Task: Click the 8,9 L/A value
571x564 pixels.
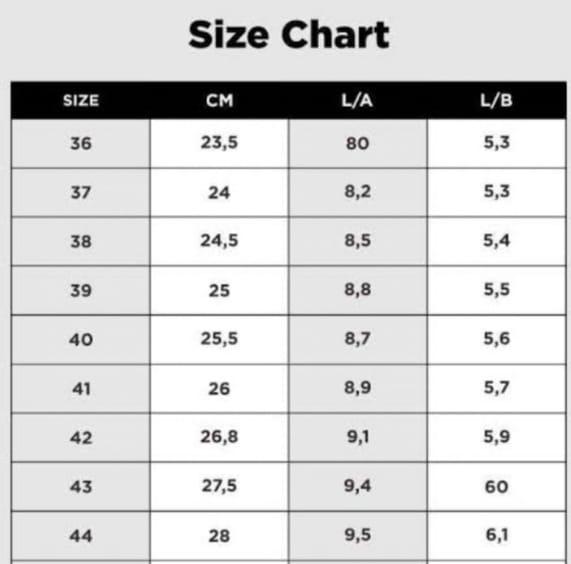Action: (358, 388)
